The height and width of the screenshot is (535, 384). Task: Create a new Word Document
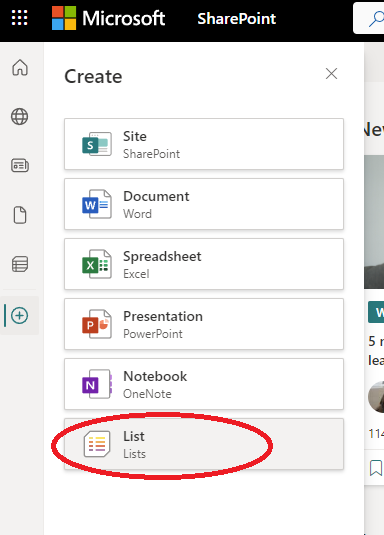click(x=204, y=204)
